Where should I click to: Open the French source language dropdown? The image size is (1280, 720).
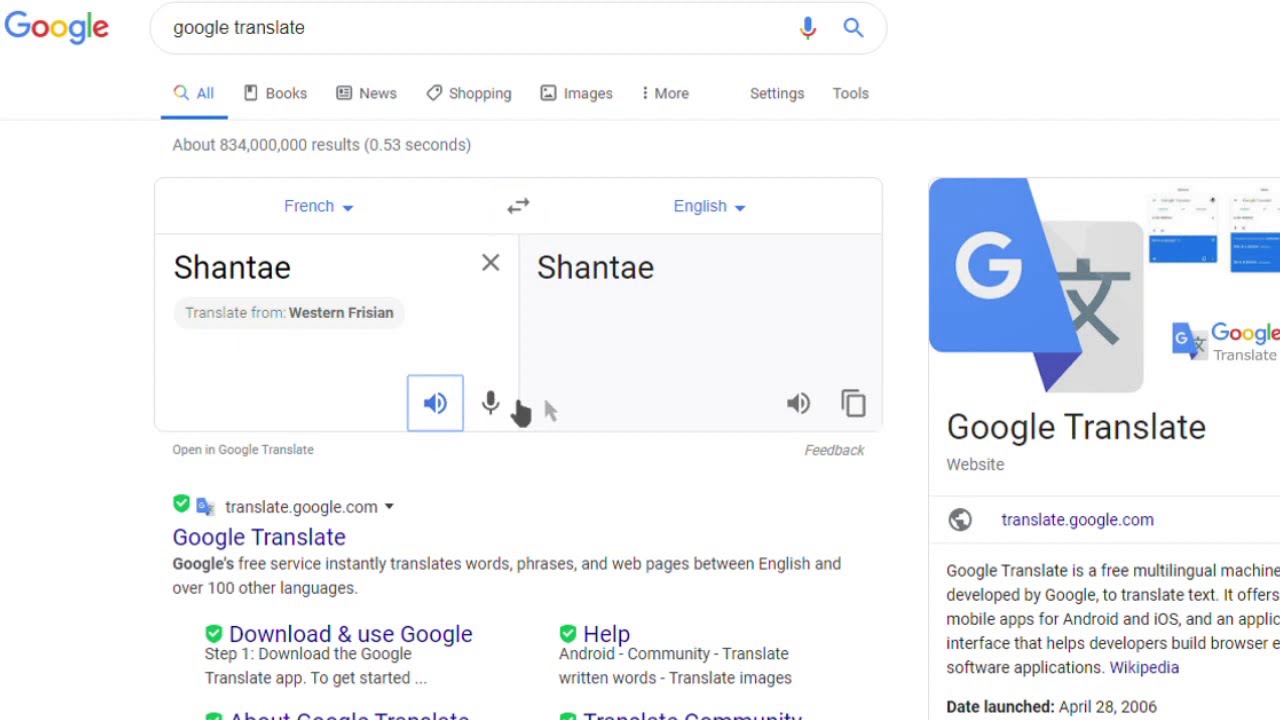click(x=319, y=206)
